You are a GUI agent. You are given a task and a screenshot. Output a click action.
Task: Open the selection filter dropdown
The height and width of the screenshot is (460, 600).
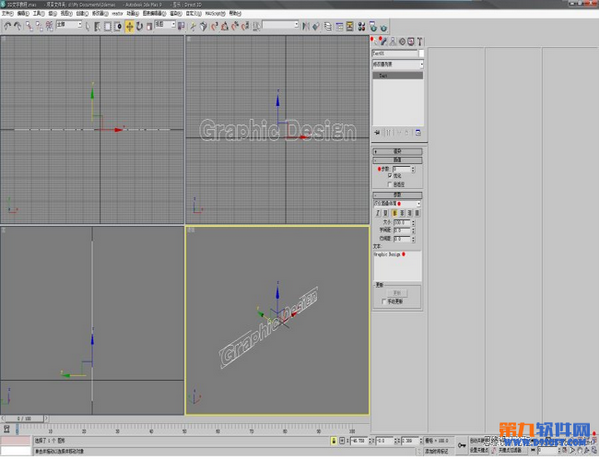pos(69,24)
